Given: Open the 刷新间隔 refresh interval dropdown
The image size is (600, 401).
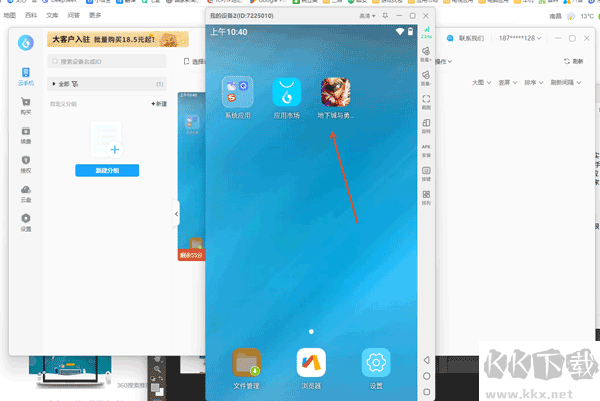Looking at the screenshot, I should (x=566, y=82).
